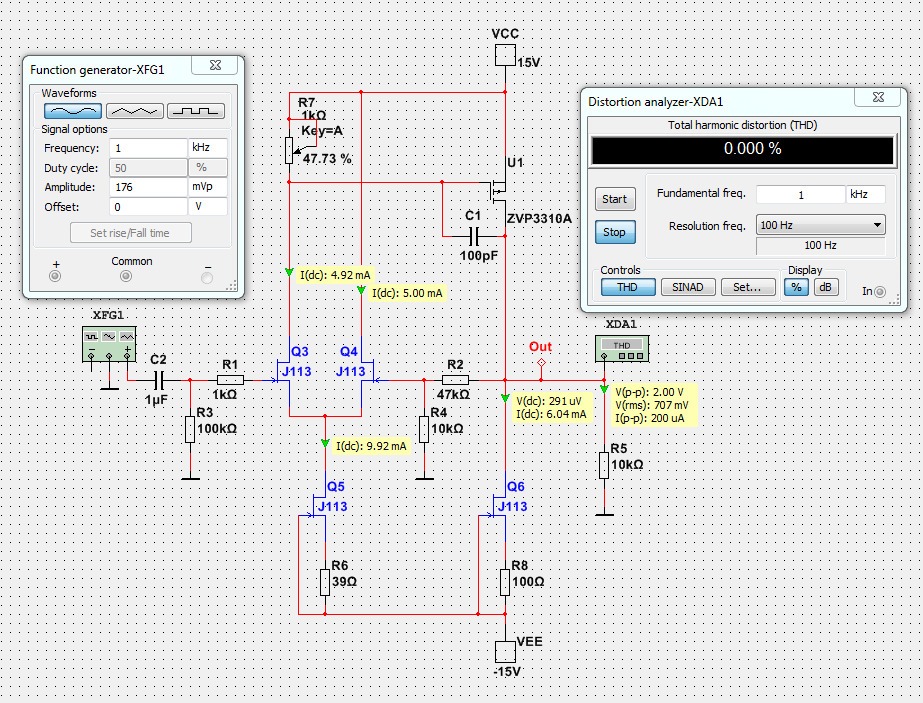Screen dimensions: 923x703
Task: Click the I(dc) 4.92 mA probe label
Action: (x=336, y=275)
